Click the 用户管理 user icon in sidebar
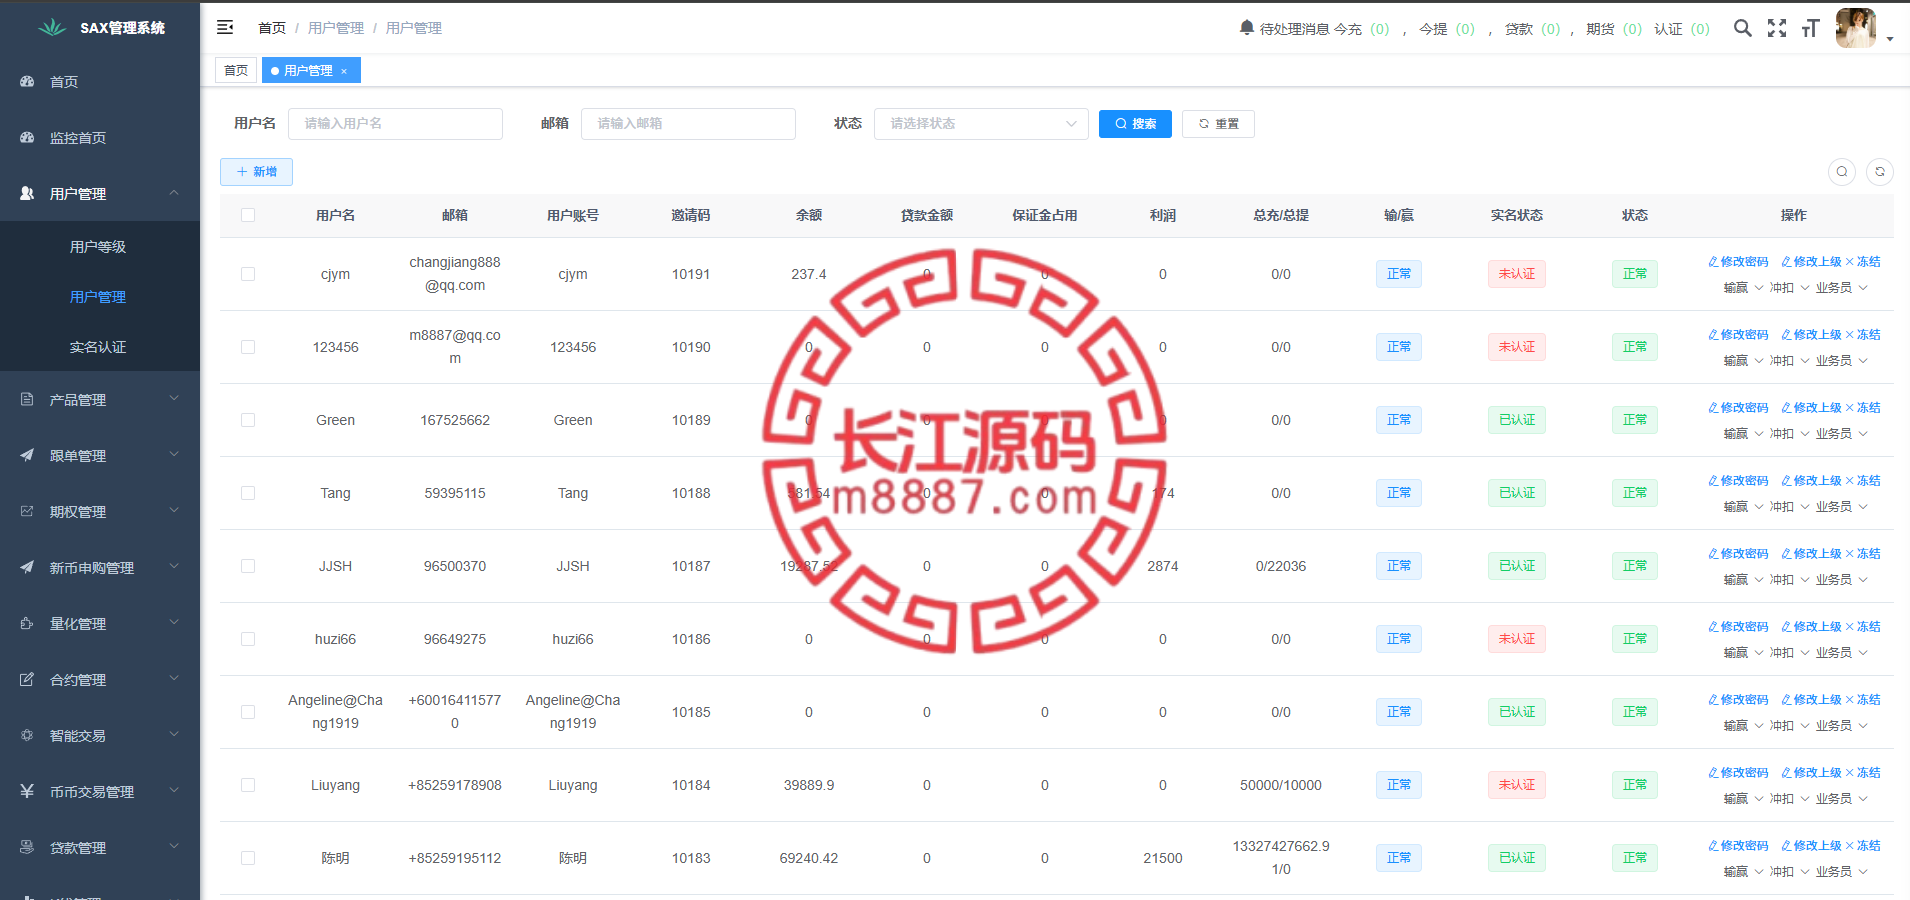The width and height of the screenshot is (1910, 900). [27, 193]
